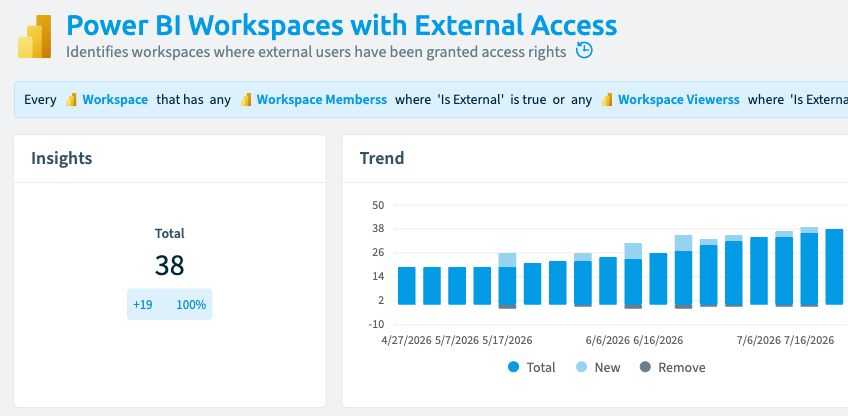Click the 7/16/2026 axis date label

coord(809,340)
